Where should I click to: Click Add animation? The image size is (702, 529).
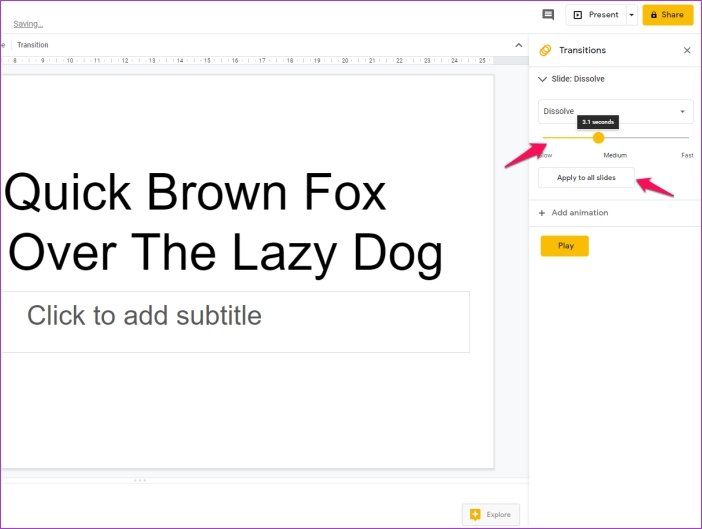pos(574,213)
